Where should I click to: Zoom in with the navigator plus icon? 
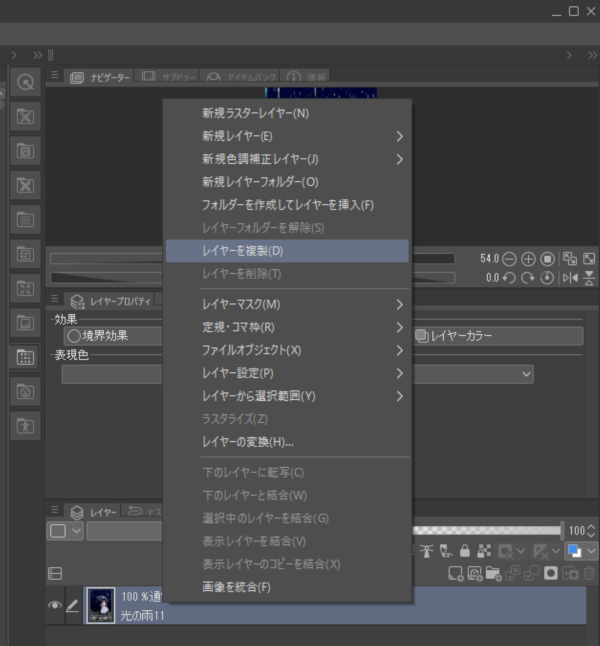(x=528, y=258)
